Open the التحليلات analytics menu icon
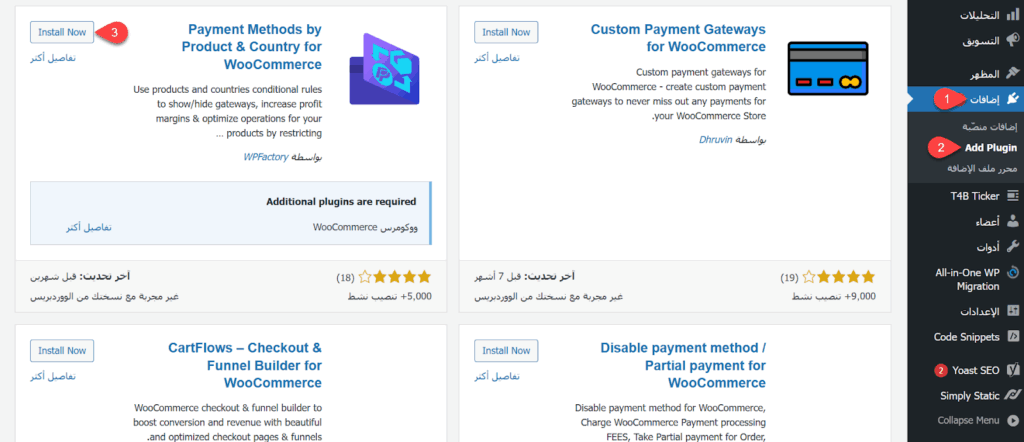The width and height of the screenshot is (1024, 442). [1012, 16]
